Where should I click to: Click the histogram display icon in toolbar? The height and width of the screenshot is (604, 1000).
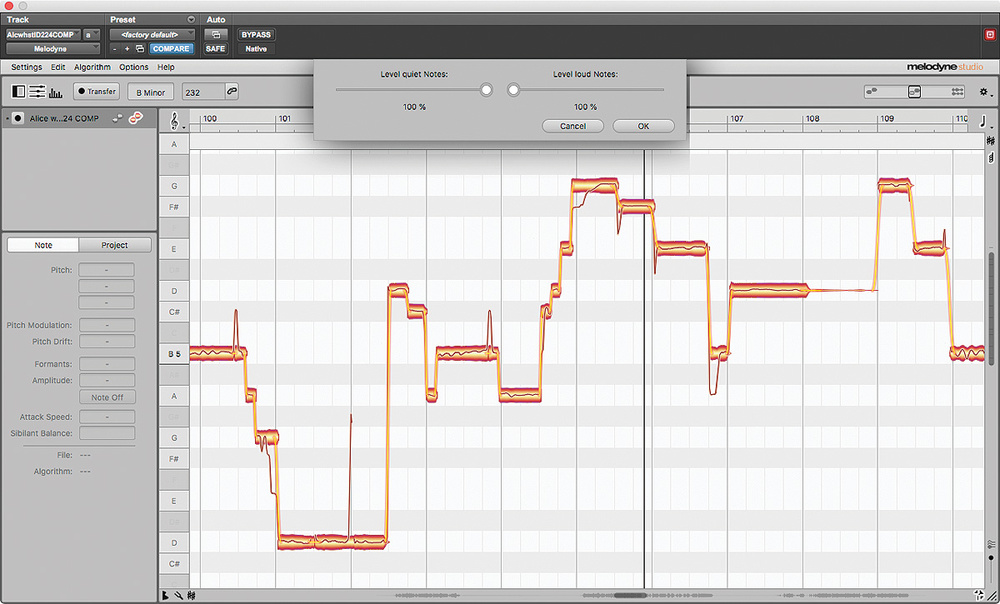tap(54, 92)
